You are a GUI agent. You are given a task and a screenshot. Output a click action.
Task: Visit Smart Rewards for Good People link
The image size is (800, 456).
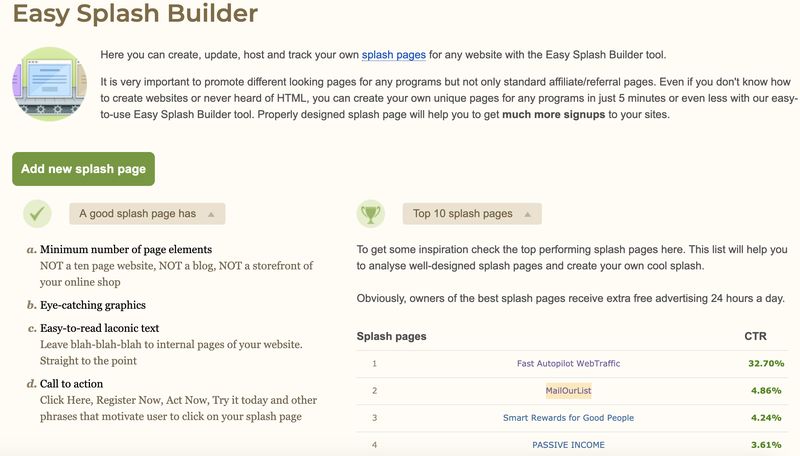point(568,417)
